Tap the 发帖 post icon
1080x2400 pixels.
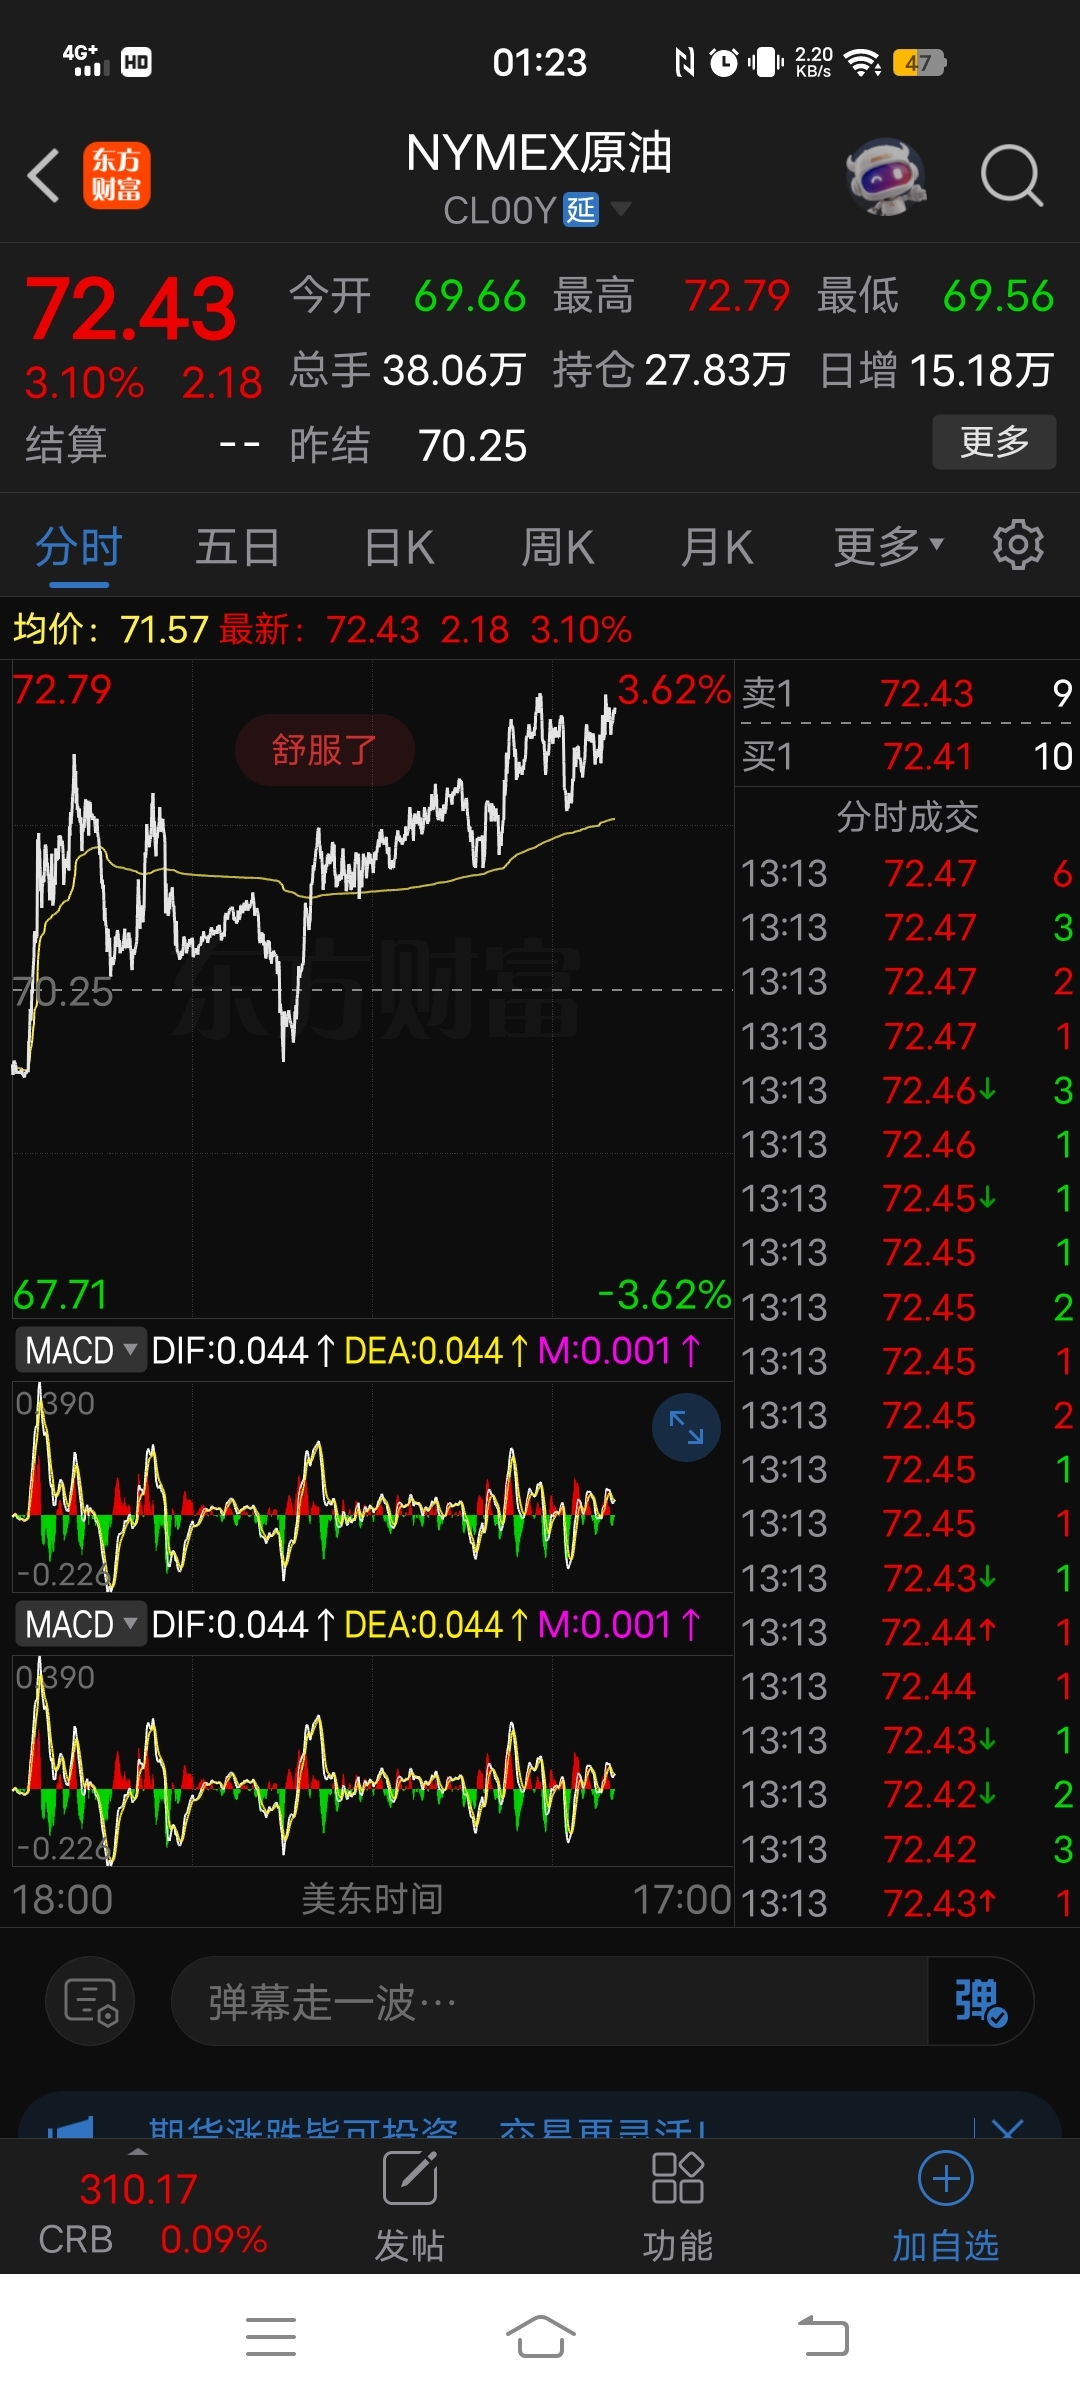pyautogui.click(x=410, y=2207)
